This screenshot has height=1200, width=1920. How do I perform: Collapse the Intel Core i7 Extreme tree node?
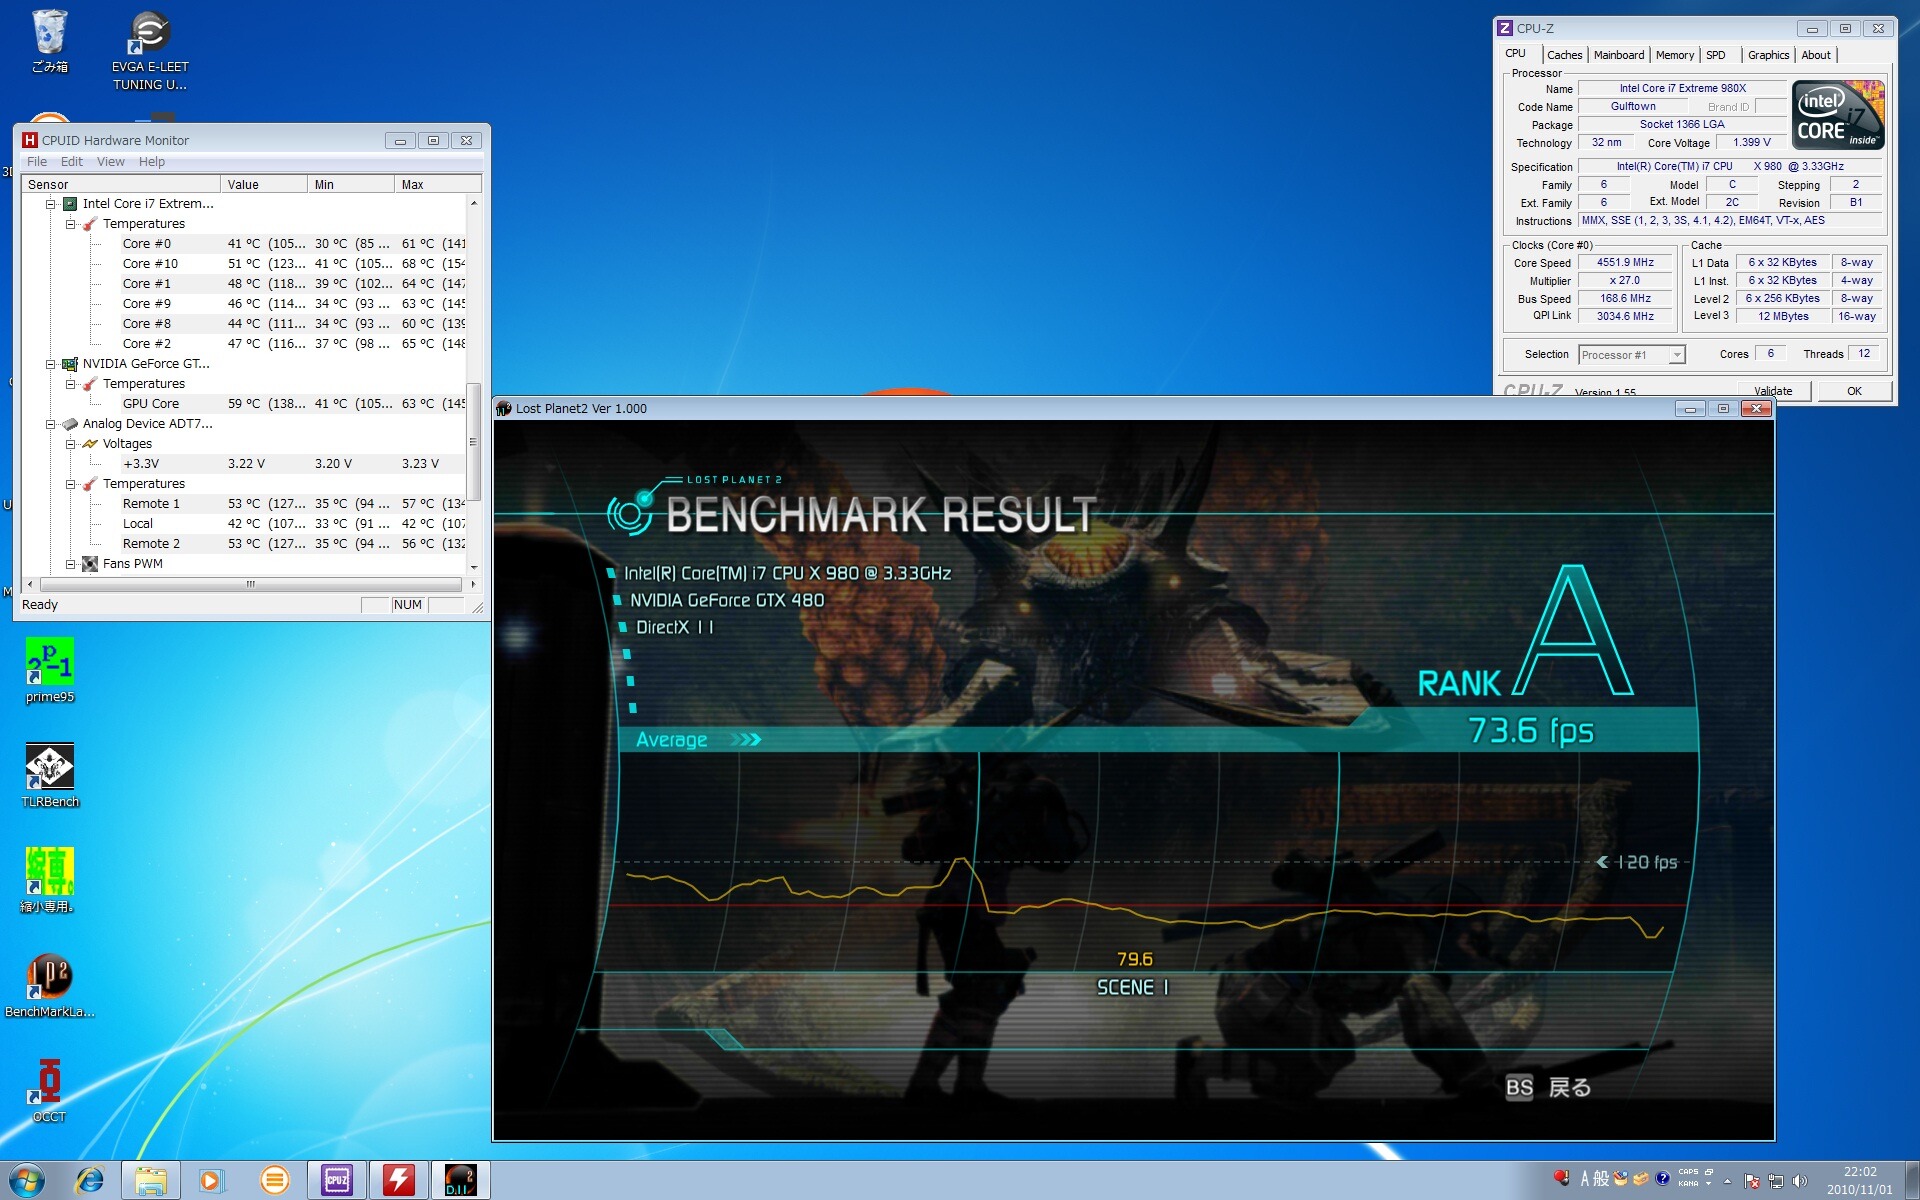(x=50, y=204)
